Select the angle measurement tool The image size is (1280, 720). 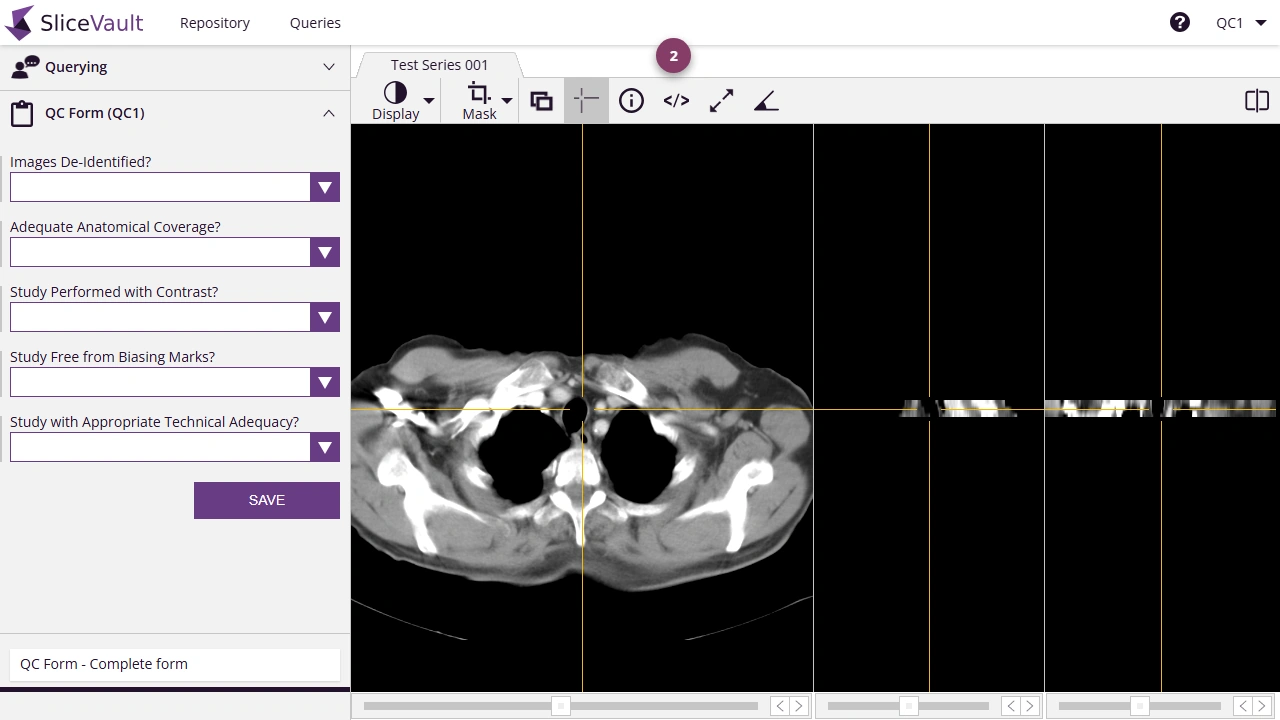(766, 100)
